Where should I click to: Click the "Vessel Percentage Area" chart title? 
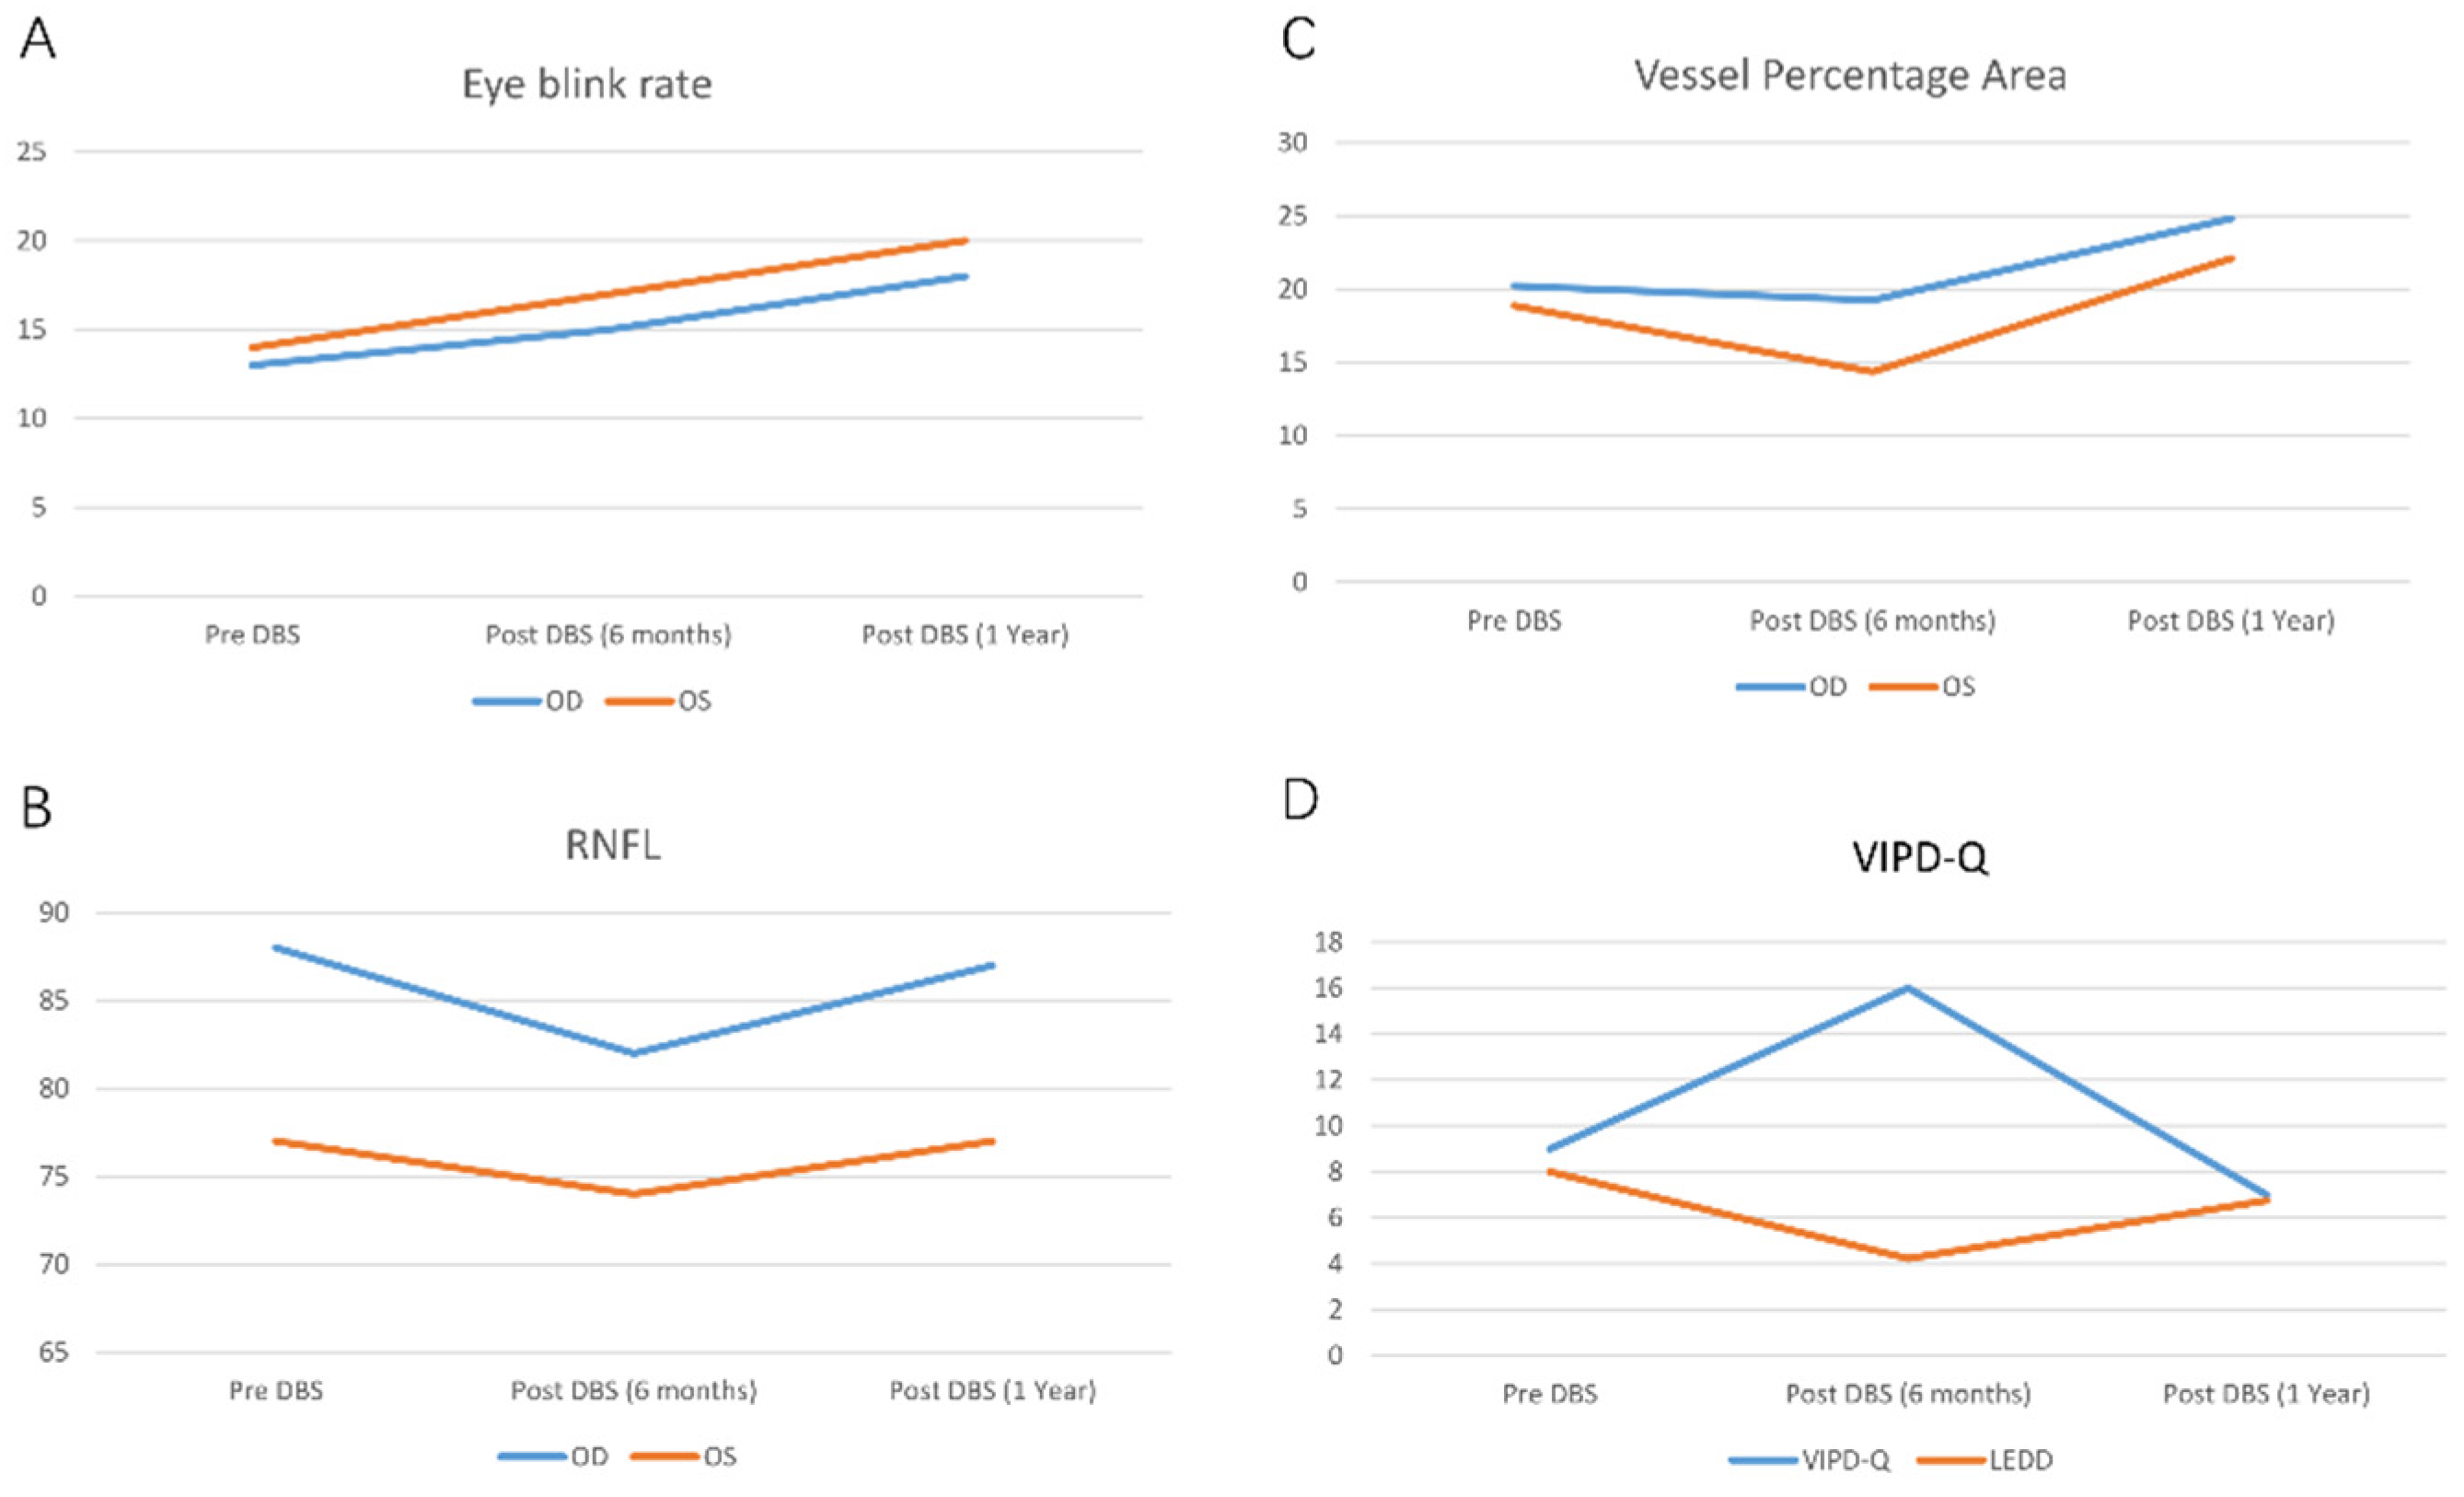1850,76
